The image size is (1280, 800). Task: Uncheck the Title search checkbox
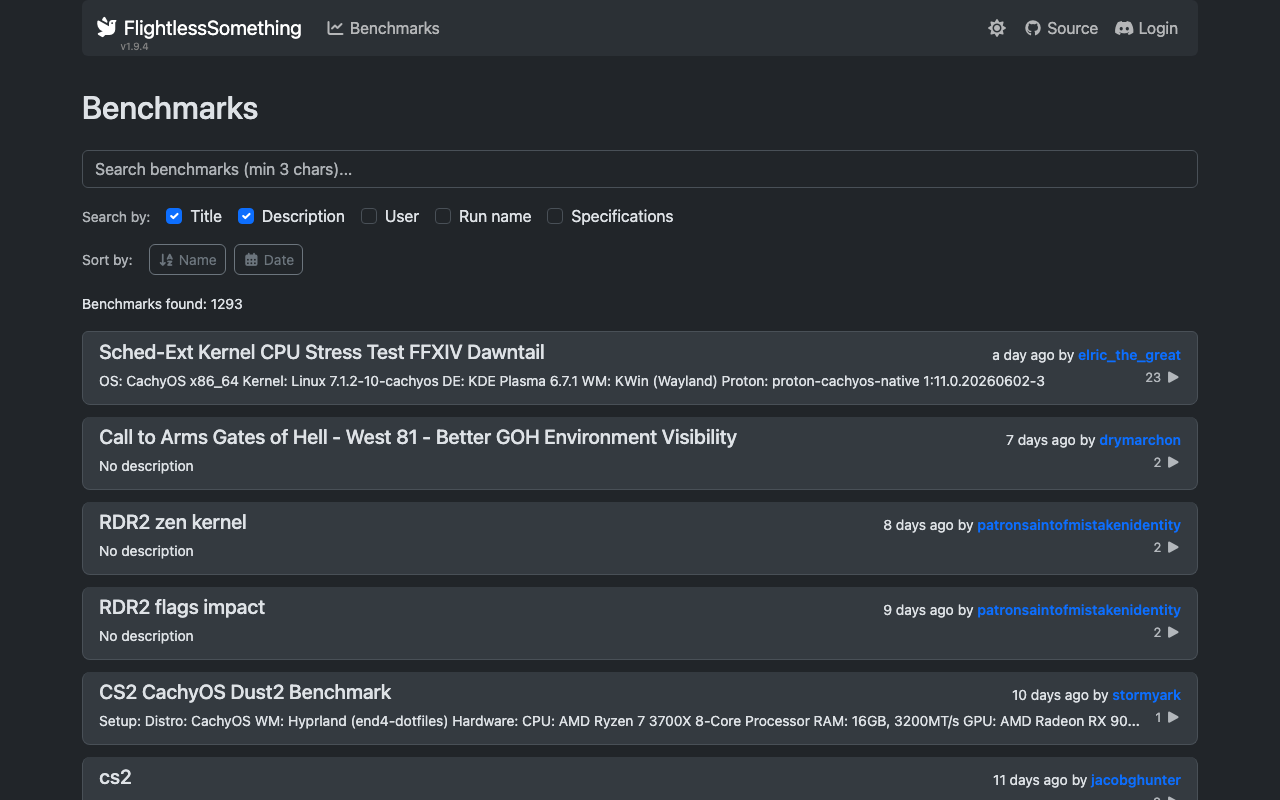(x=174, y=216)
